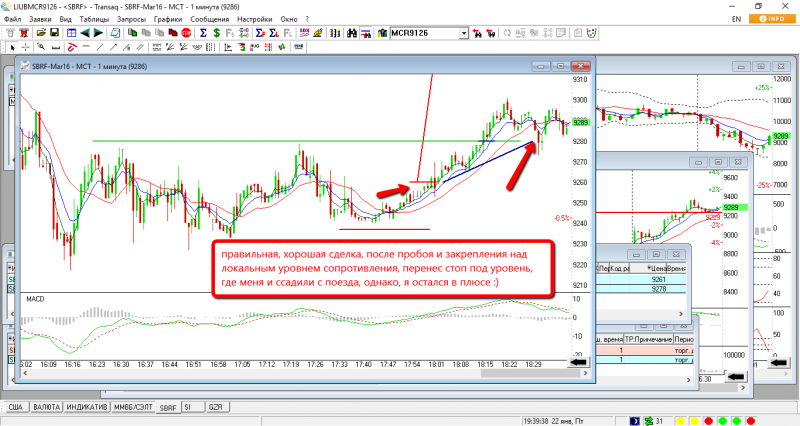The height and width of the screenshot is (426, 800).
Task: Click the orange INFO button
Action: pyautogui.click(x=772, y=19)
